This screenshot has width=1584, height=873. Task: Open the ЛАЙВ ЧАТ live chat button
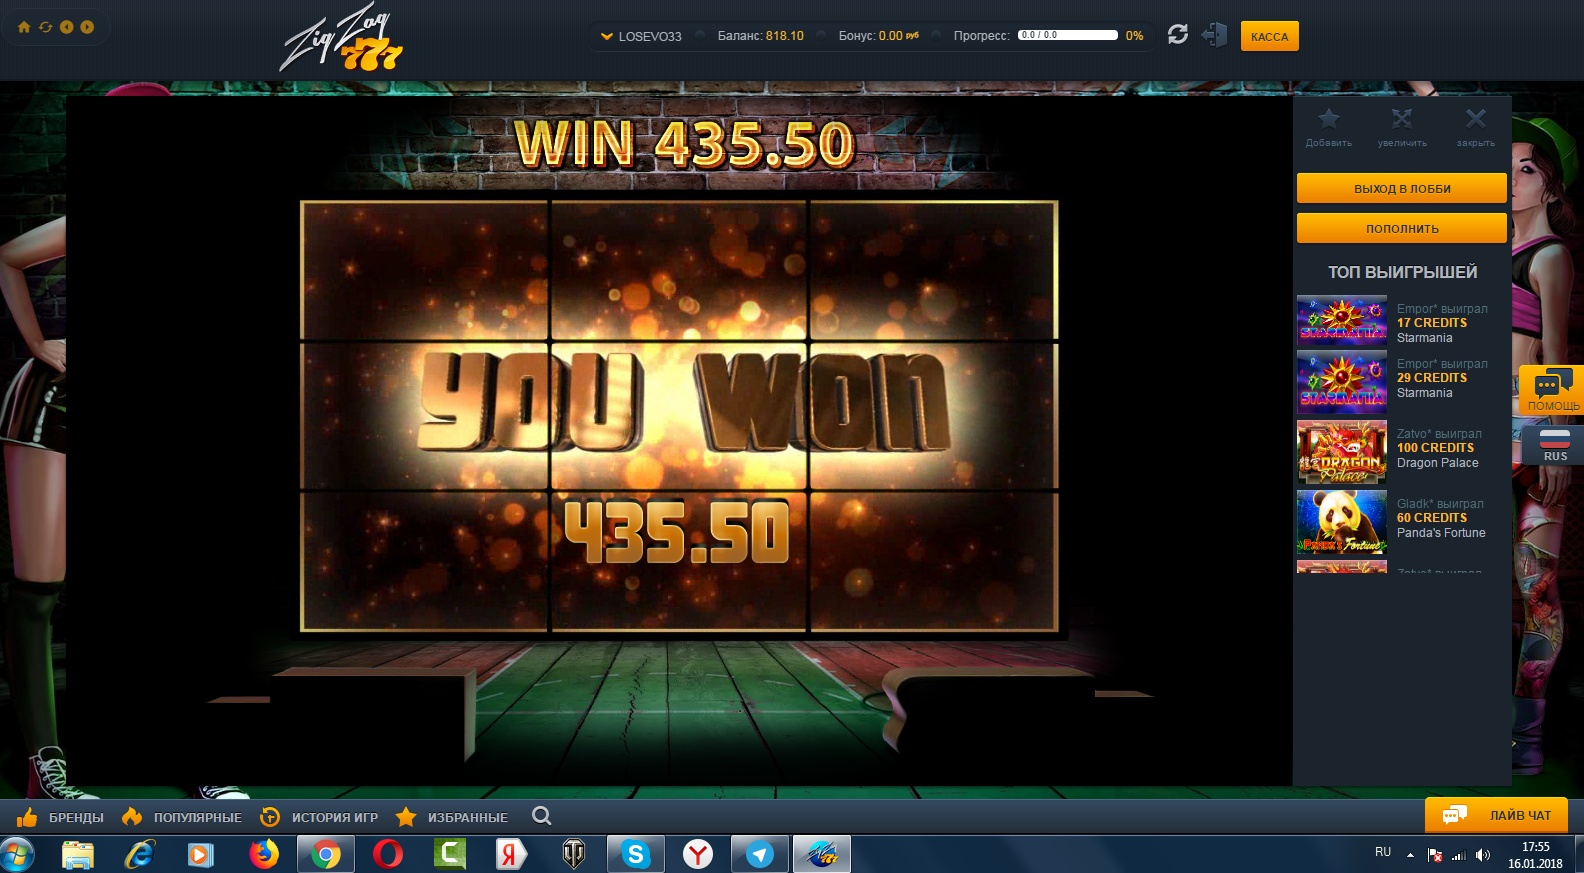click(1496, 815)
